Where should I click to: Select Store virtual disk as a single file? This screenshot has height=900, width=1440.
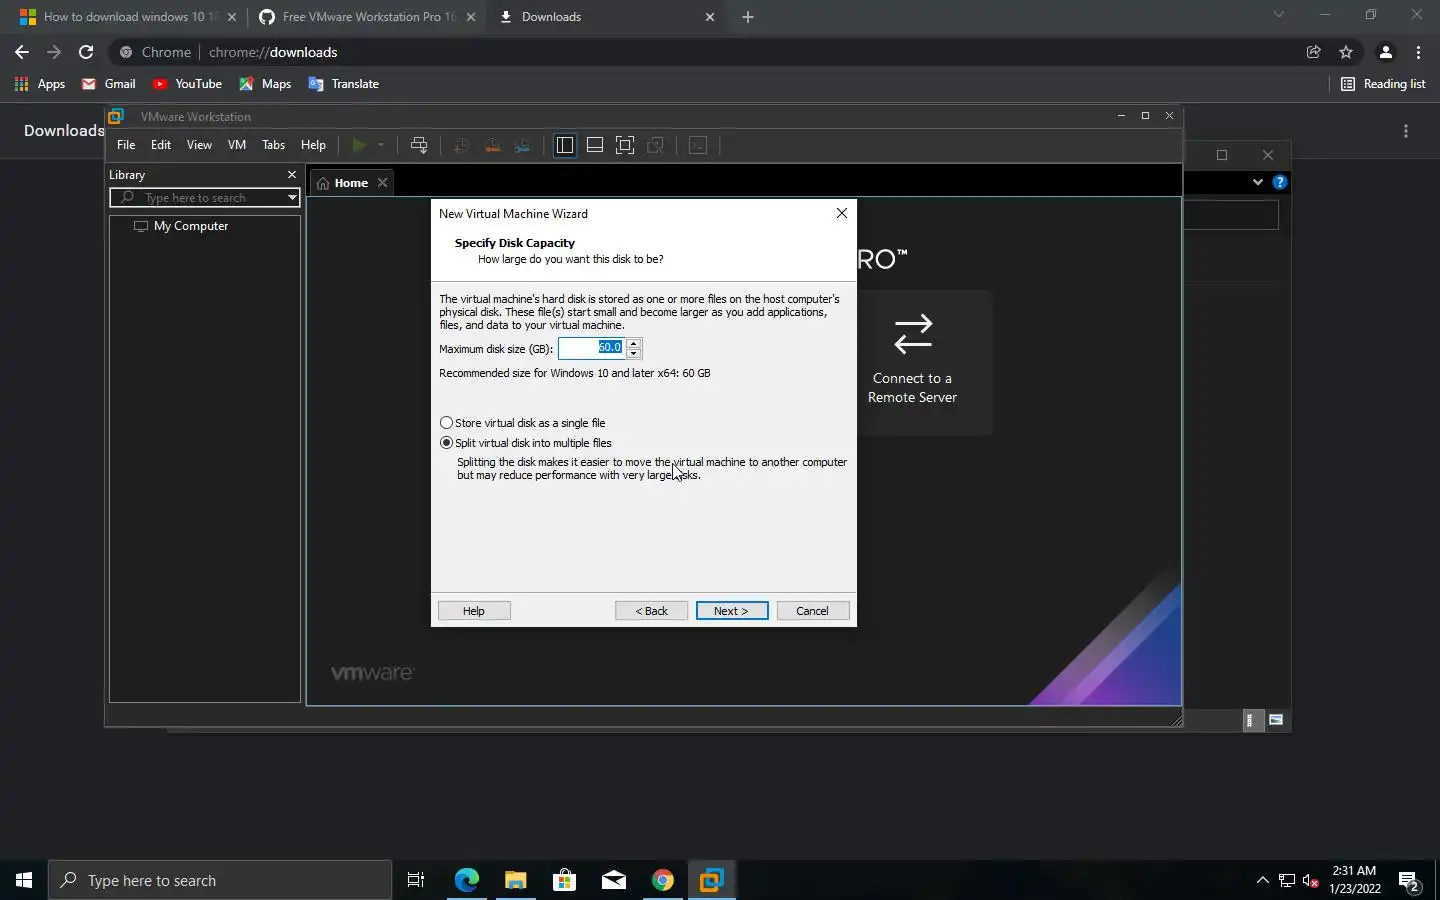[523, 423]
